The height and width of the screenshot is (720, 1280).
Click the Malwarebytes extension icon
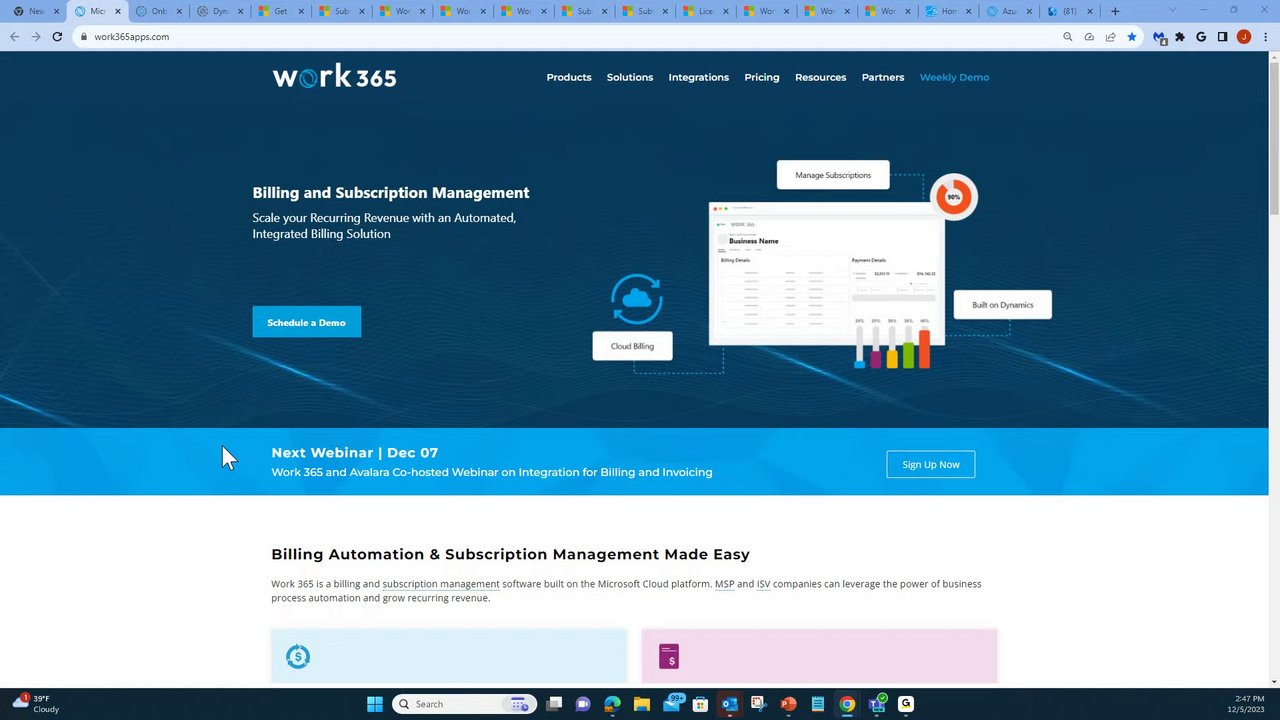[x=1159, y=37]
